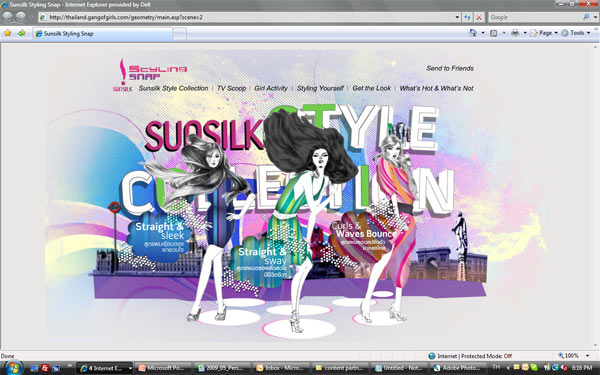Click Show Desktop quick launch icon
The image size is (600, 375).
[34, 368]
